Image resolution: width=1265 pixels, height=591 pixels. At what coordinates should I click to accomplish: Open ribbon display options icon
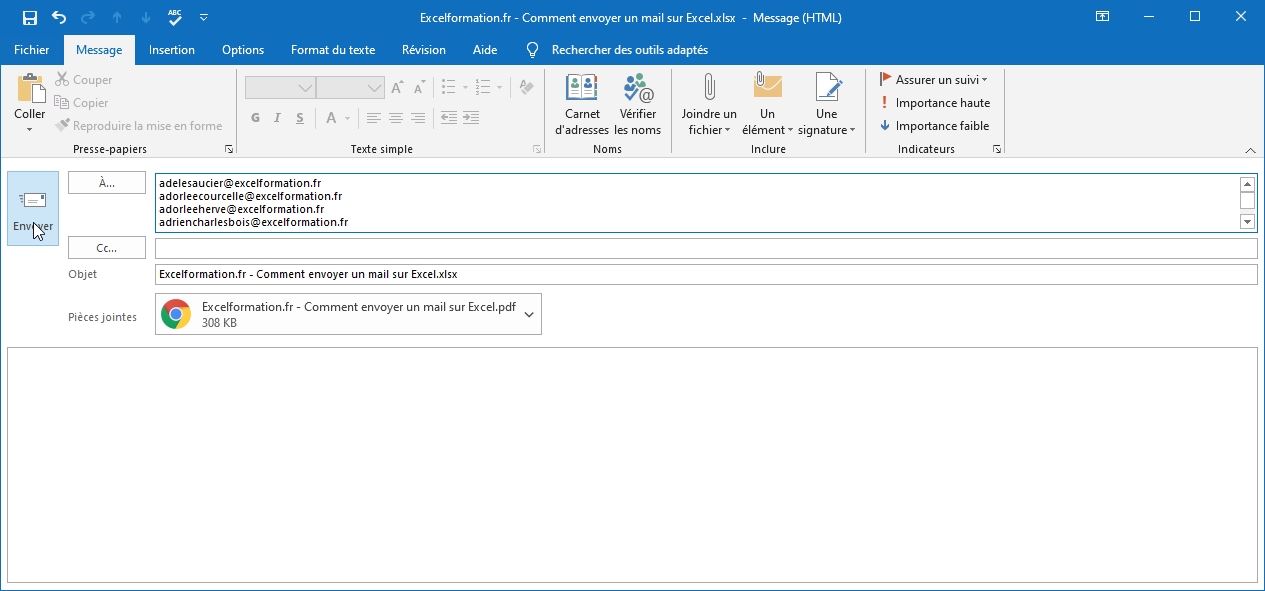tap(1102, 17)
